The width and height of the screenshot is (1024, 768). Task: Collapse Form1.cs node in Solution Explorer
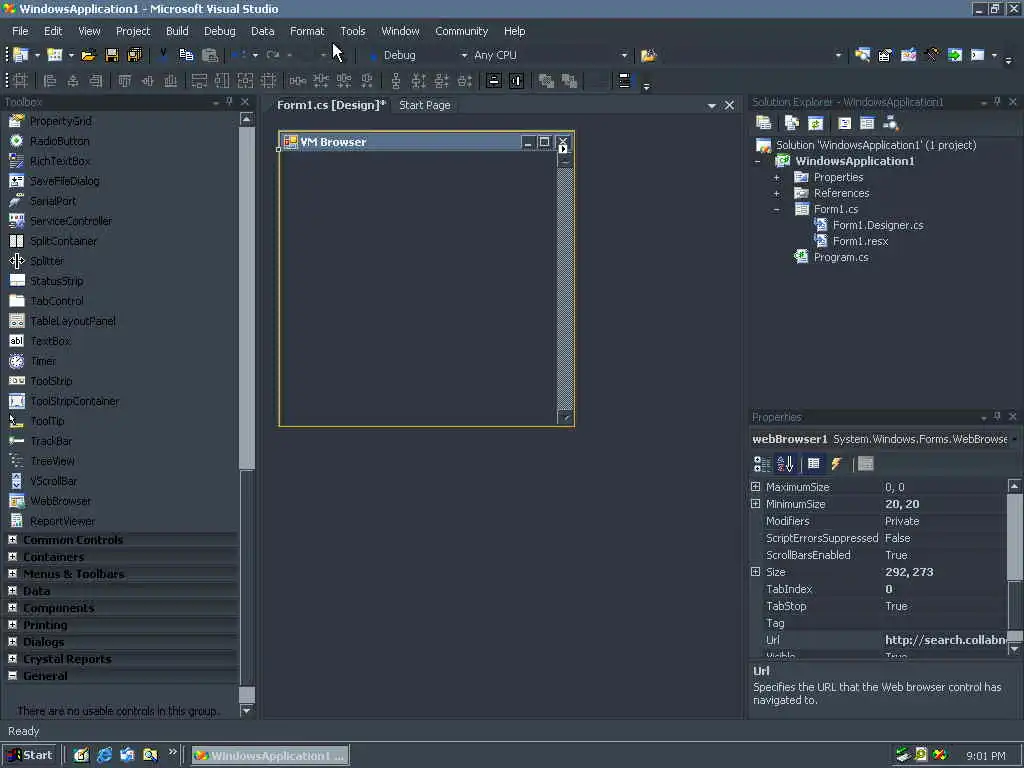click(x=776, y=210)
